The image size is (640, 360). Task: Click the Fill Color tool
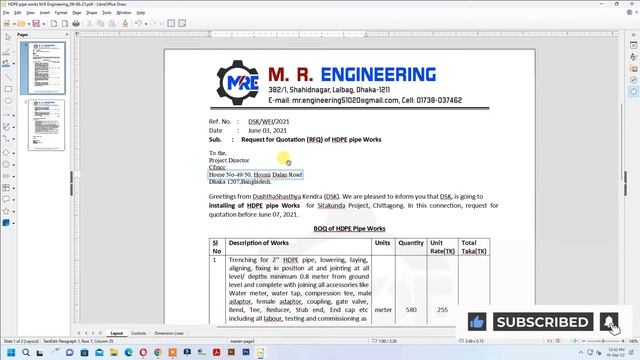pyautogui.click(x=6, y=63)
